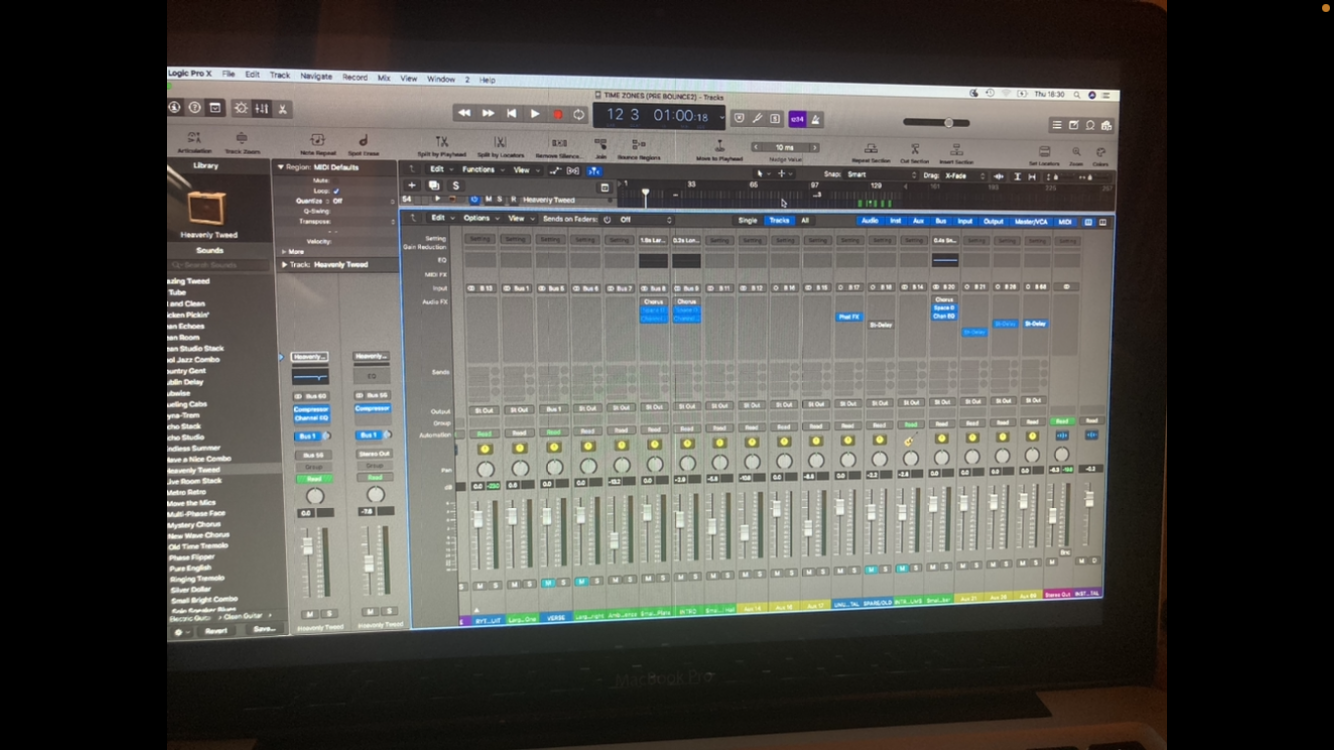The height and width of the screenshot is (750, 1334).
Task: Start playback with the Play button
Action: point(535,114)
